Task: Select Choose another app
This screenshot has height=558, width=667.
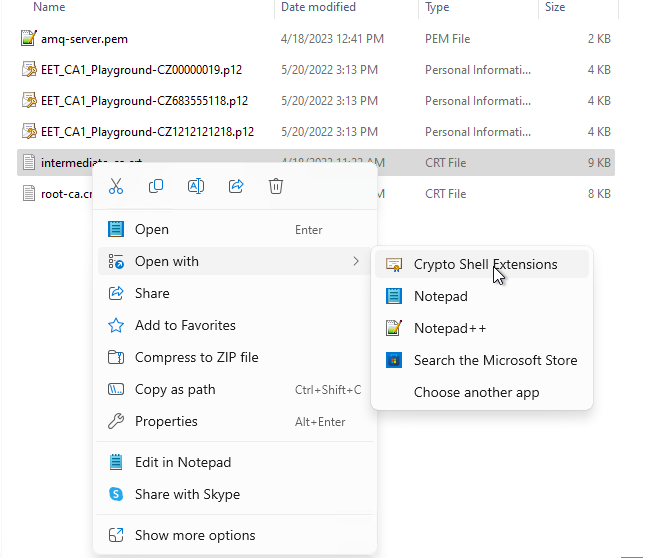Action: point(476,392)
